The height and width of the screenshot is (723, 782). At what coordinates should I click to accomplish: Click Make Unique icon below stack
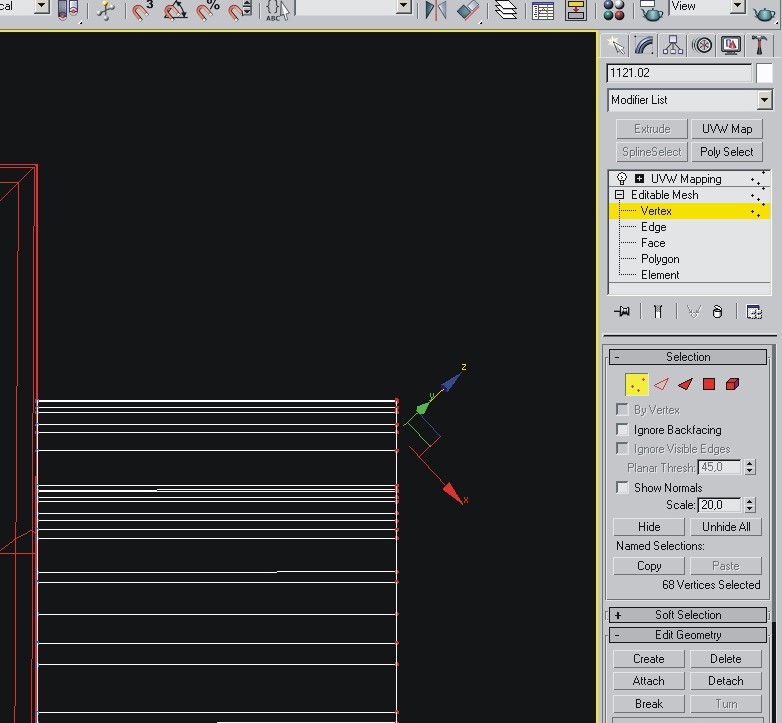click(x=694, y=312)
